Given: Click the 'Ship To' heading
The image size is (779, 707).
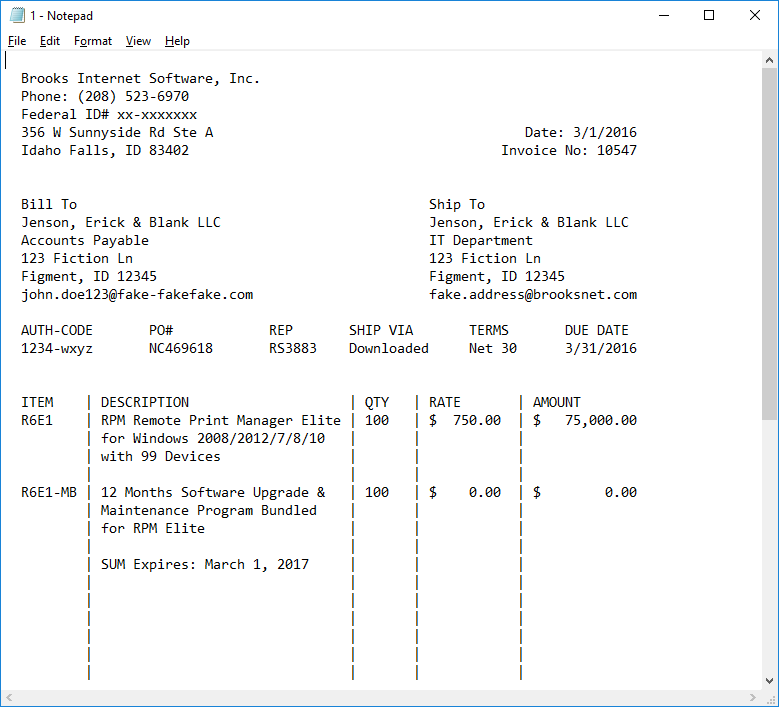Looking at the screenshot, I should (x=457, y=205).
